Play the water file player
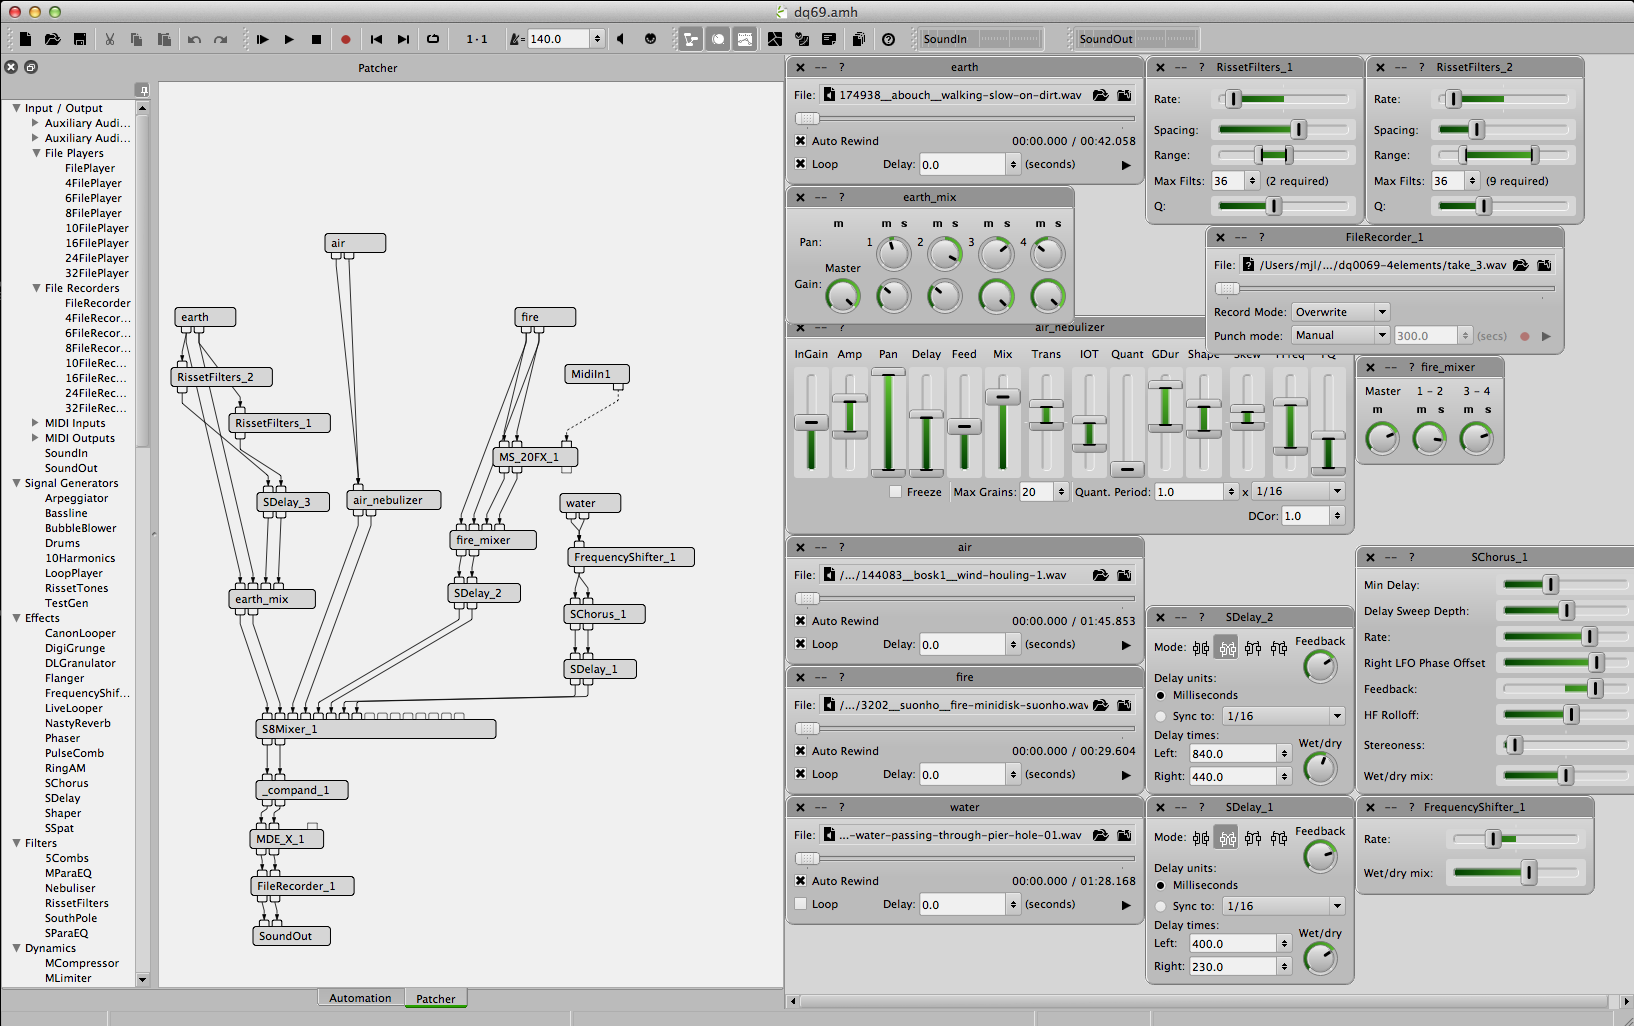1634x1026 pixels. [x=1126, y=905]
